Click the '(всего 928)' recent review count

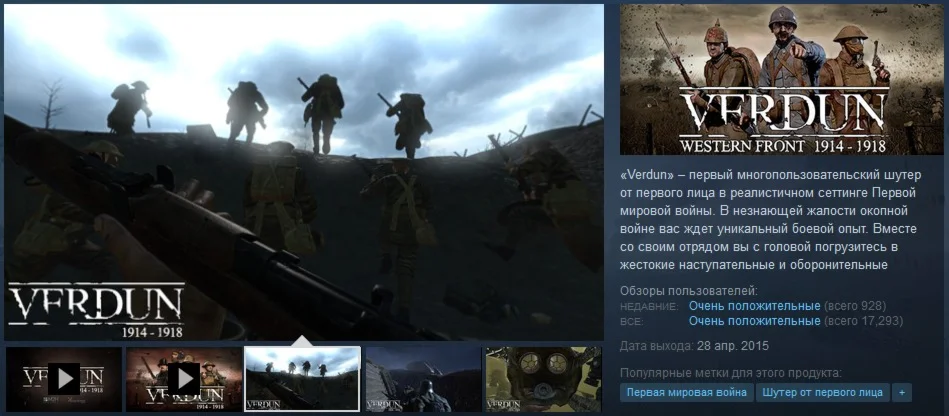tap(855, 306)
